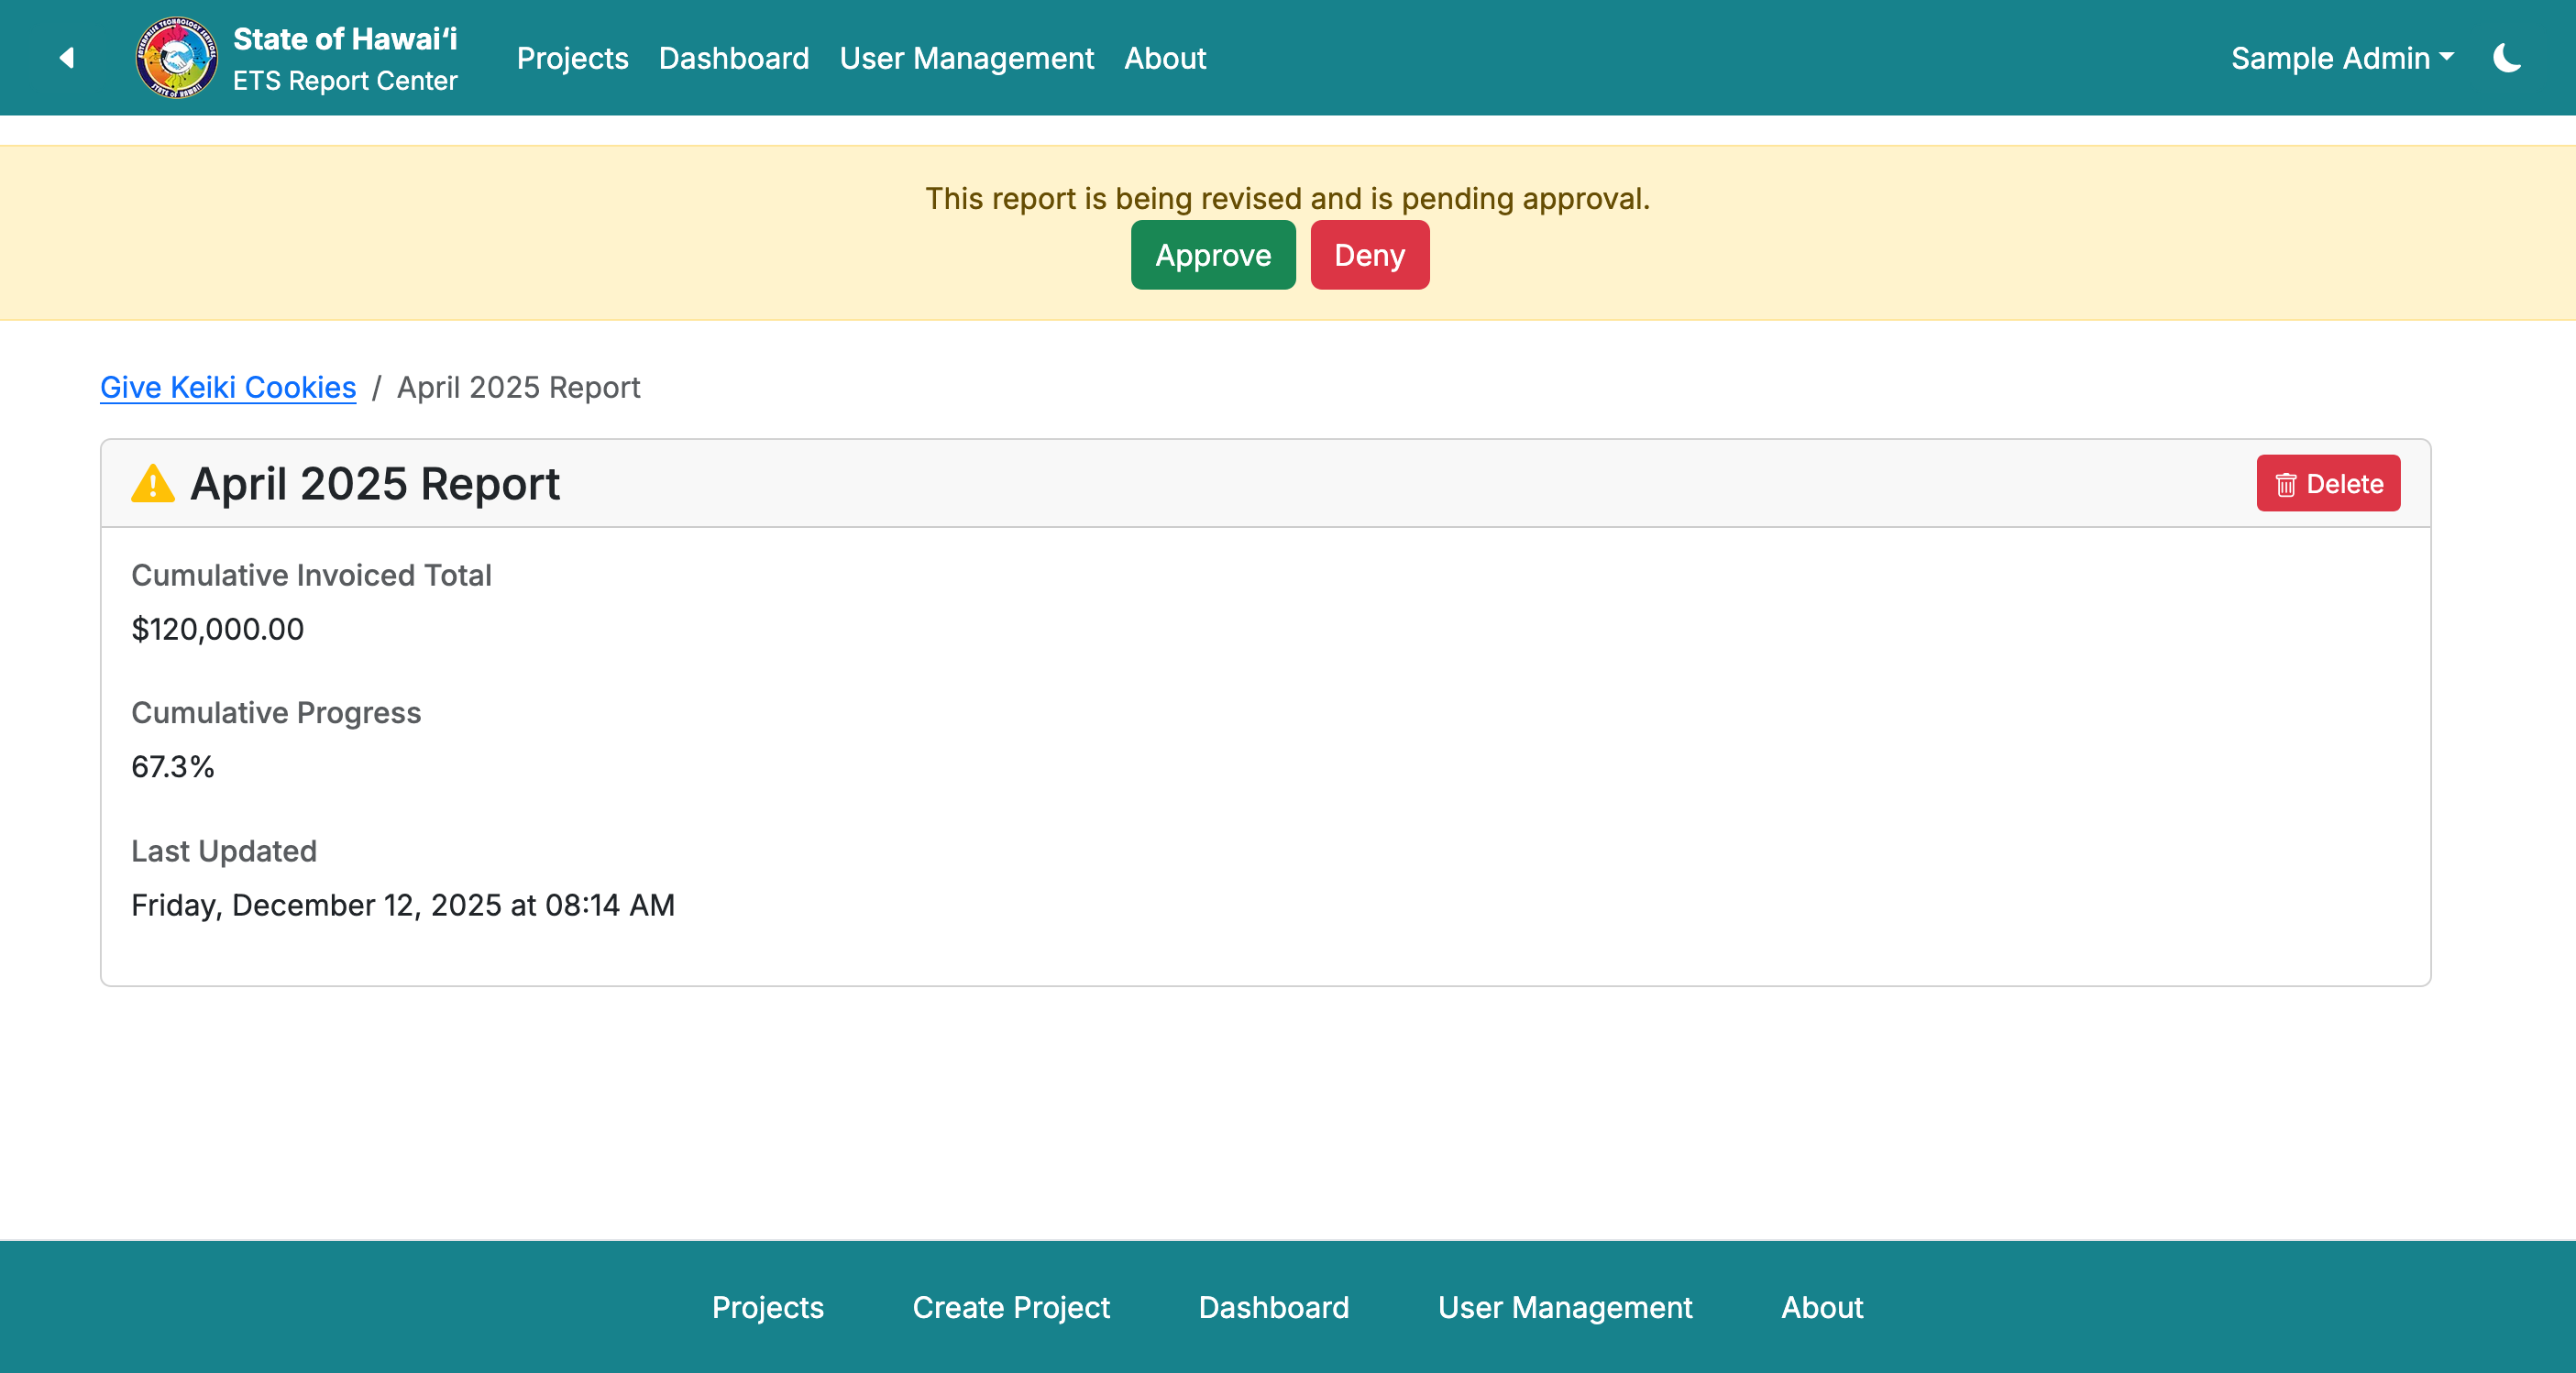Click the ETS circular logo
This screenshot has width=2576, height=1373.
click(176, 58)
